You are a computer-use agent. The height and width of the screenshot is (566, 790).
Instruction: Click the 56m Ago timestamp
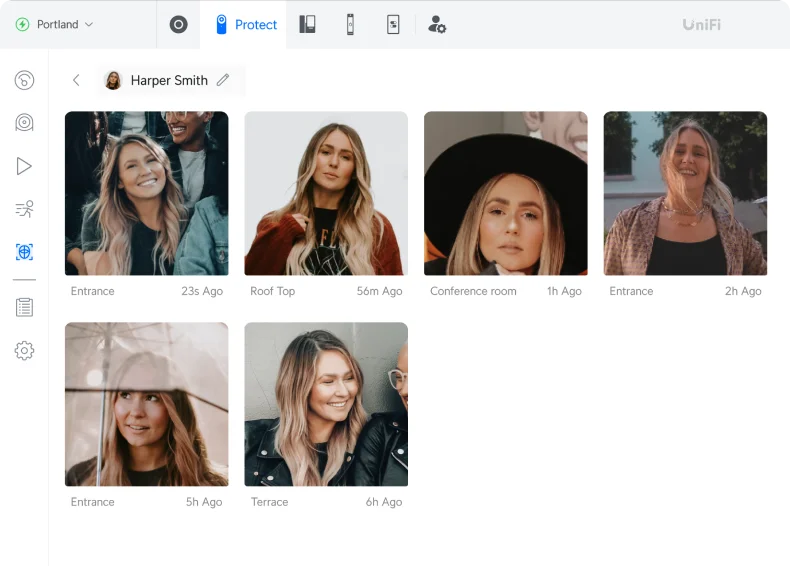tap(379, 291)
